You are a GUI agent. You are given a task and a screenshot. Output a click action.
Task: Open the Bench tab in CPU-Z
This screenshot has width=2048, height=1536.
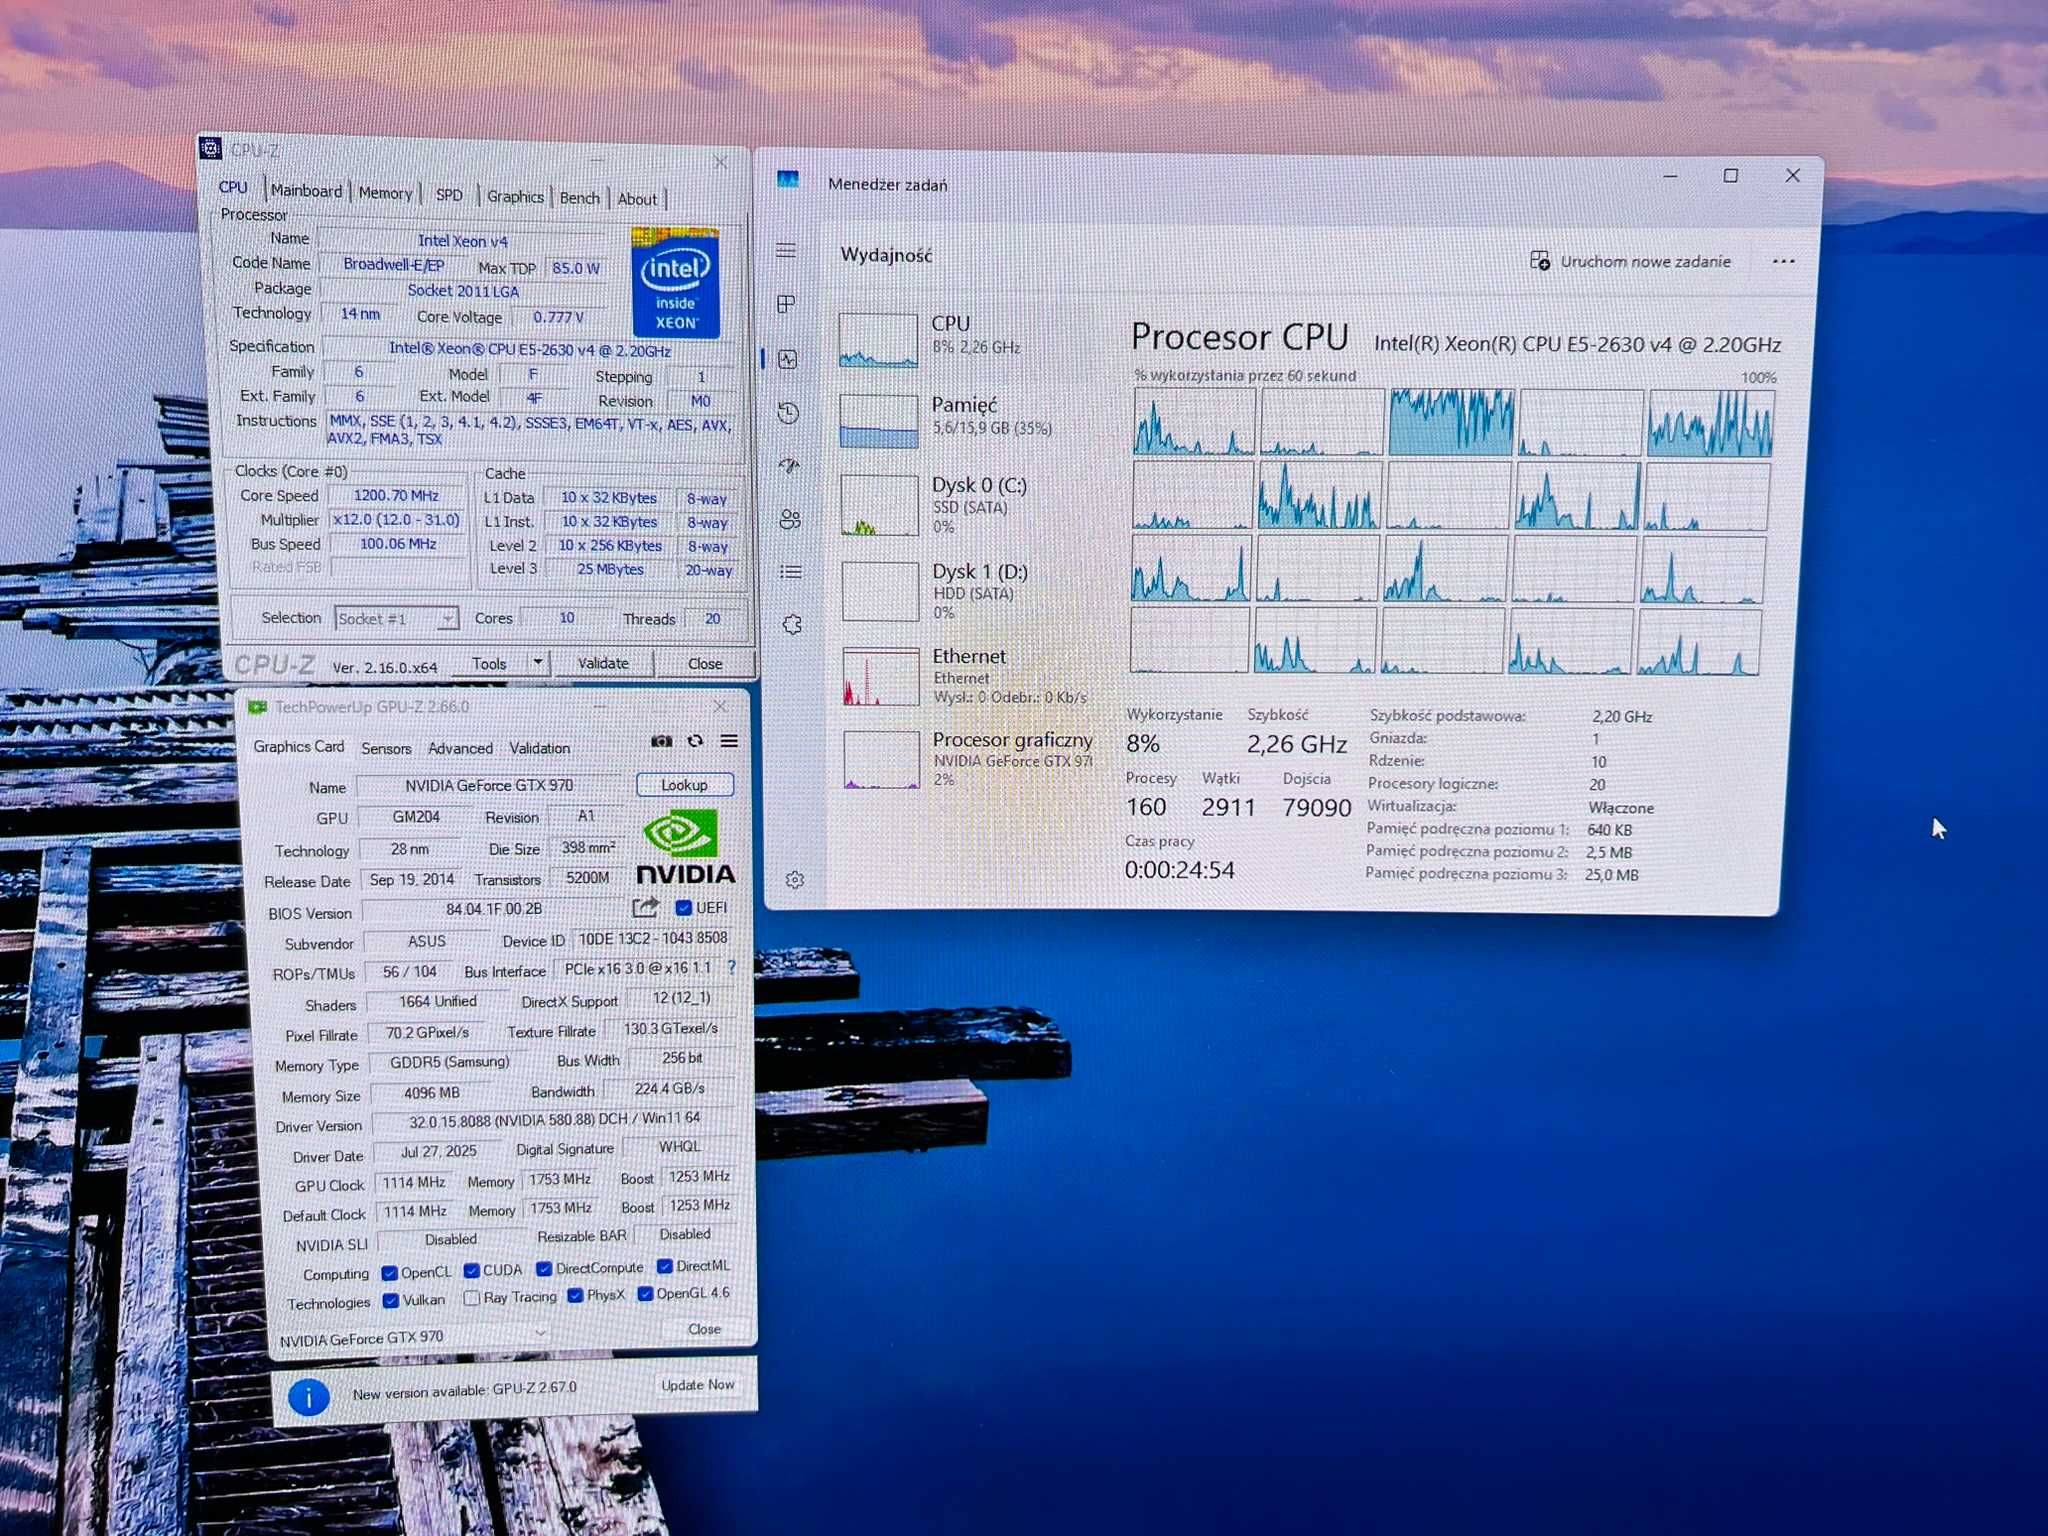[579, 198]
